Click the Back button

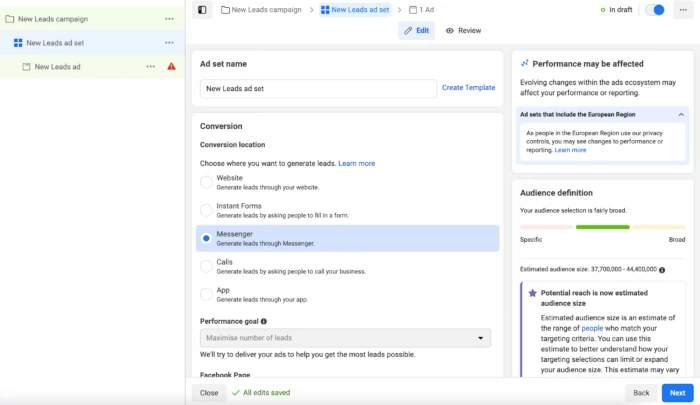641,393
